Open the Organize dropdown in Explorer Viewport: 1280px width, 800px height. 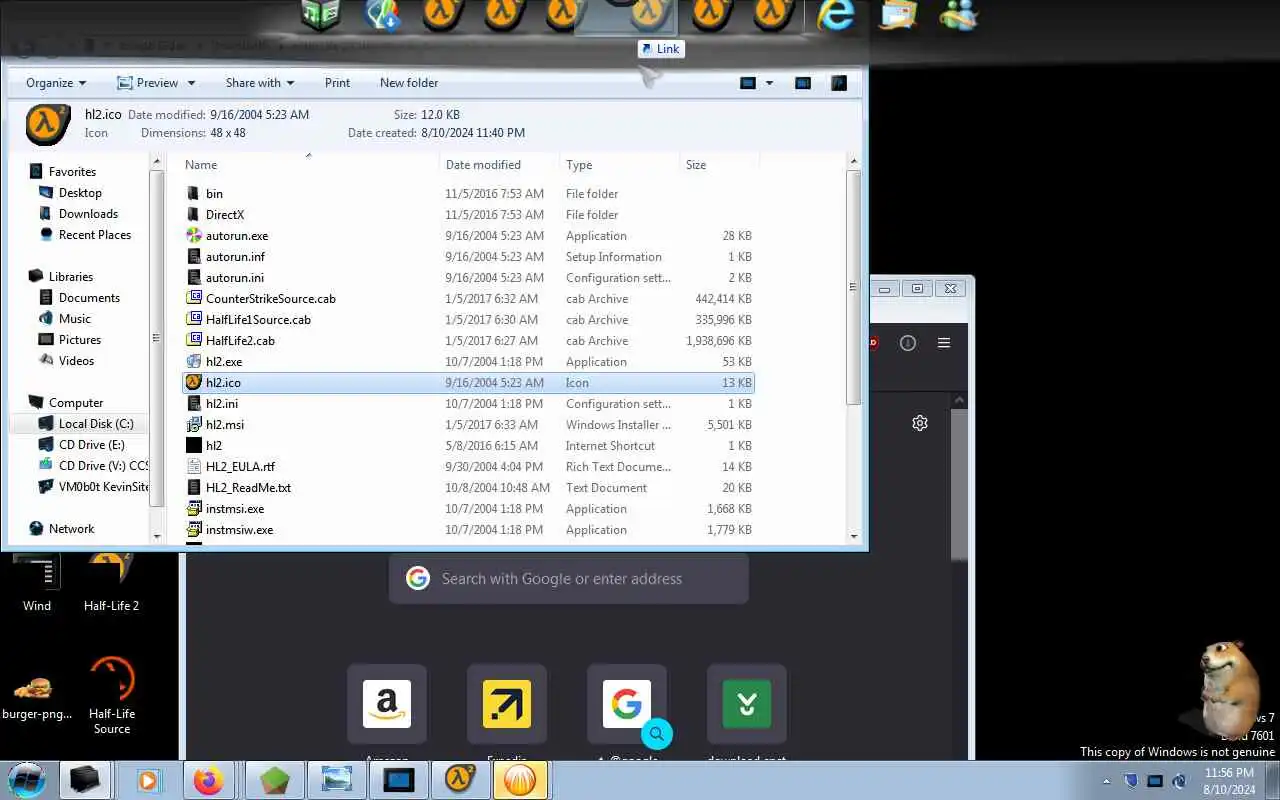pyautogui.click(x=56, y=83)
